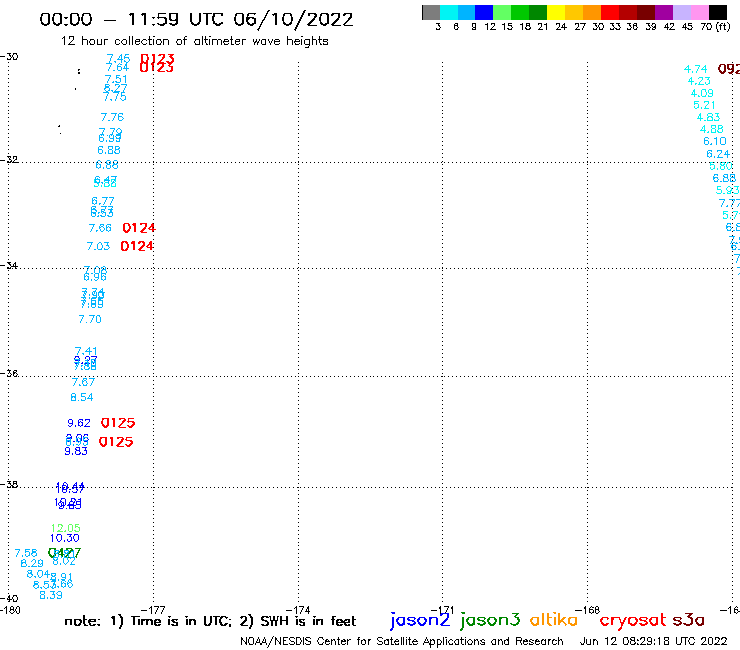The width and height of the screenshot is (740, 650).
Task: Click the wave height value 7.56
Action: [26, 553]
